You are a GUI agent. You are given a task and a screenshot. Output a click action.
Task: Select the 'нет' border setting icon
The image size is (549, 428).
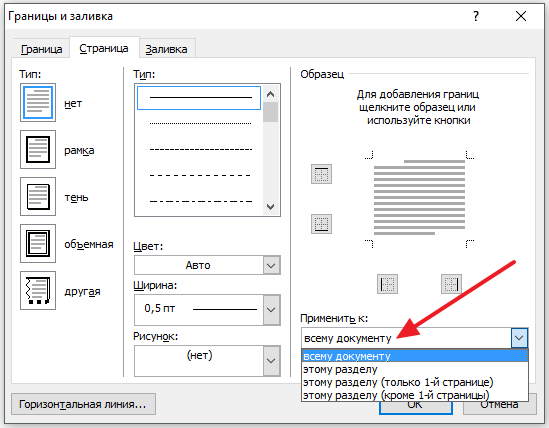coord(38,103)
